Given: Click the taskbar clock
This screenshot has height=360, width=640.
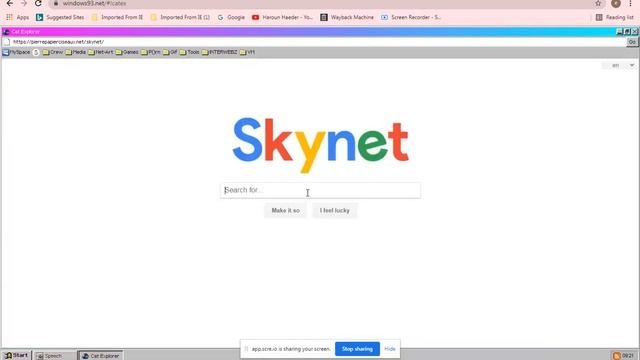Looking at the screenshot, I should (x=628, y=356).
